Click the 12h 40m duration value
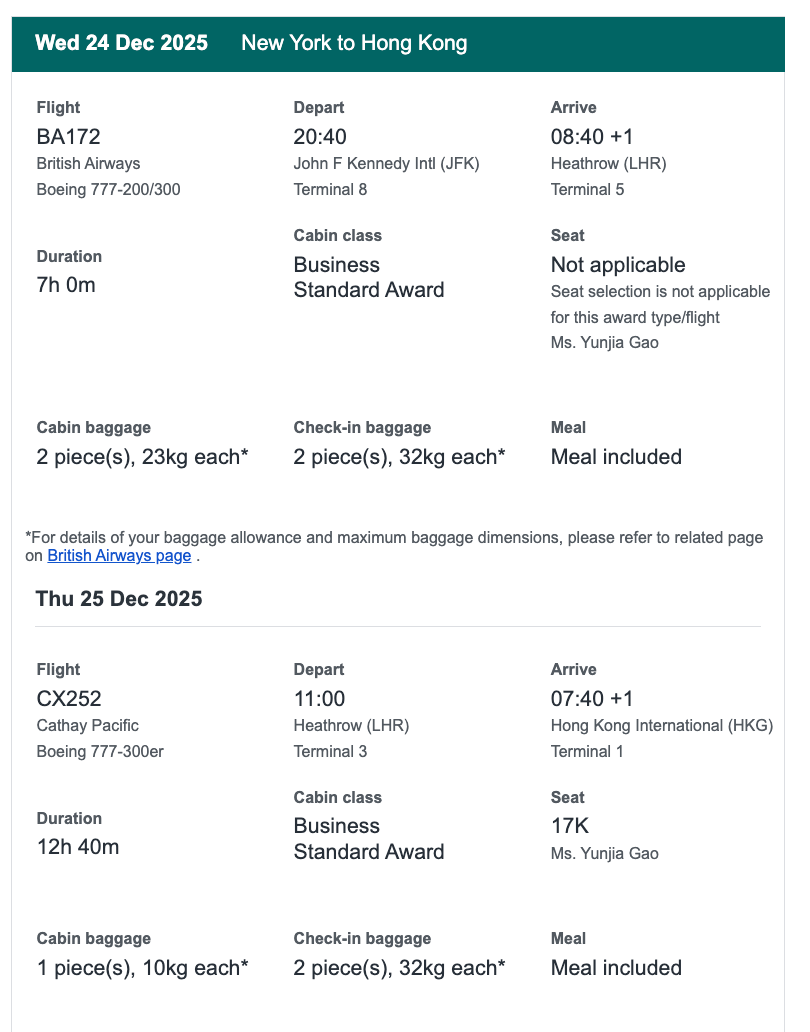 (78, 847)
